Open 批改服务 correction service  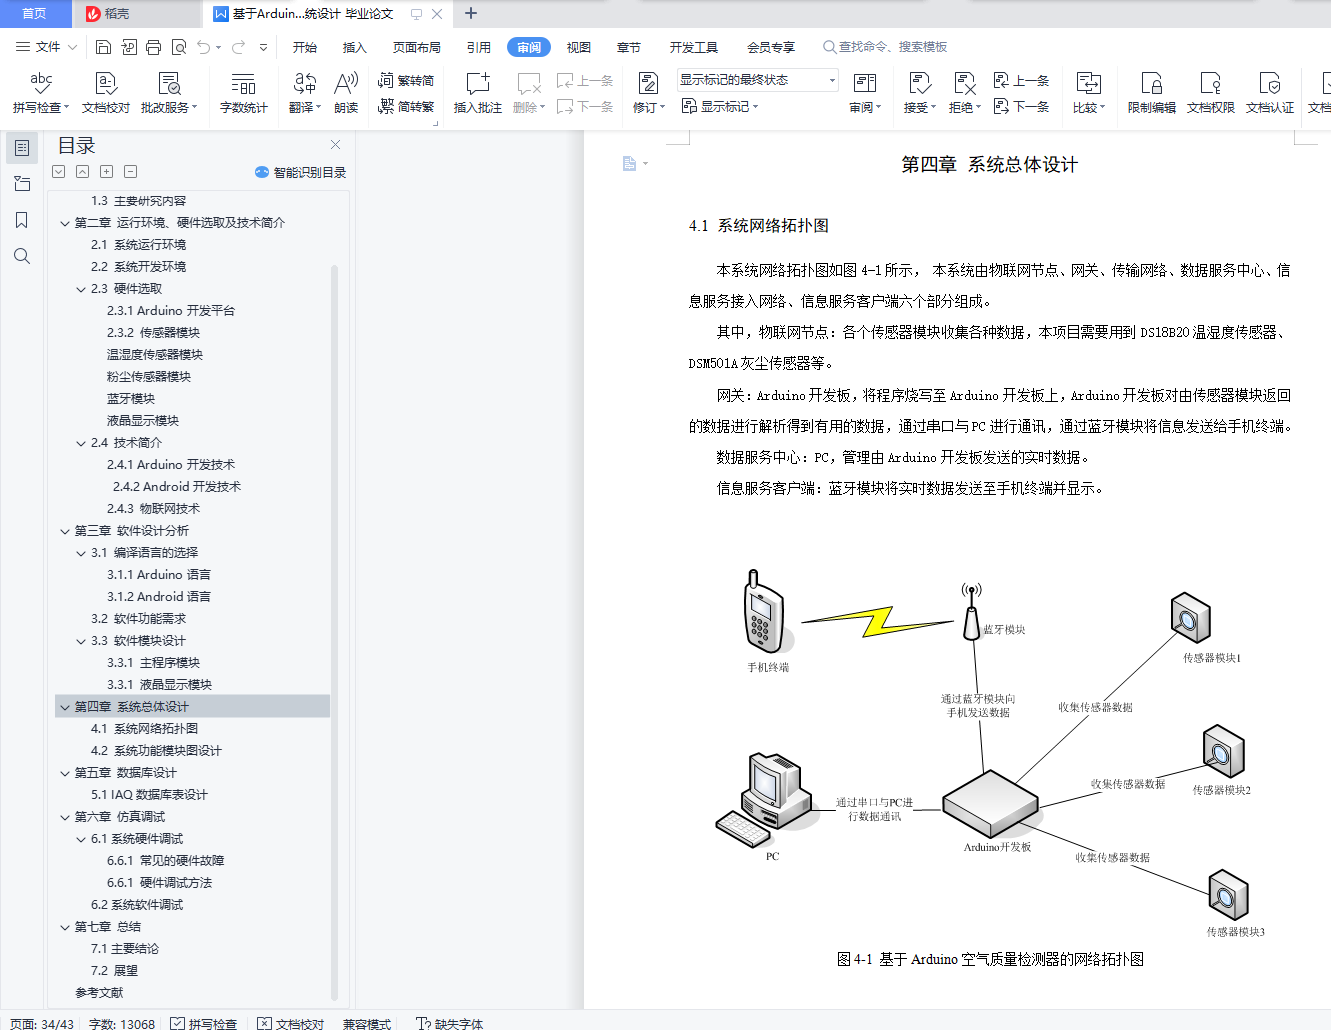[x=169, y=92]
